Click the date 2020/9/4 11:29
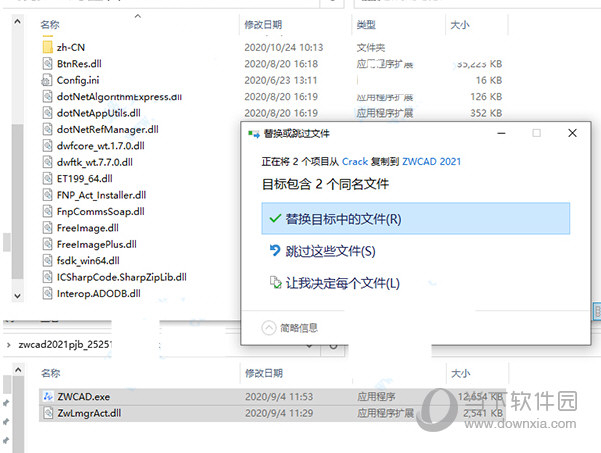601x453 pixels. tap(279, 413)
